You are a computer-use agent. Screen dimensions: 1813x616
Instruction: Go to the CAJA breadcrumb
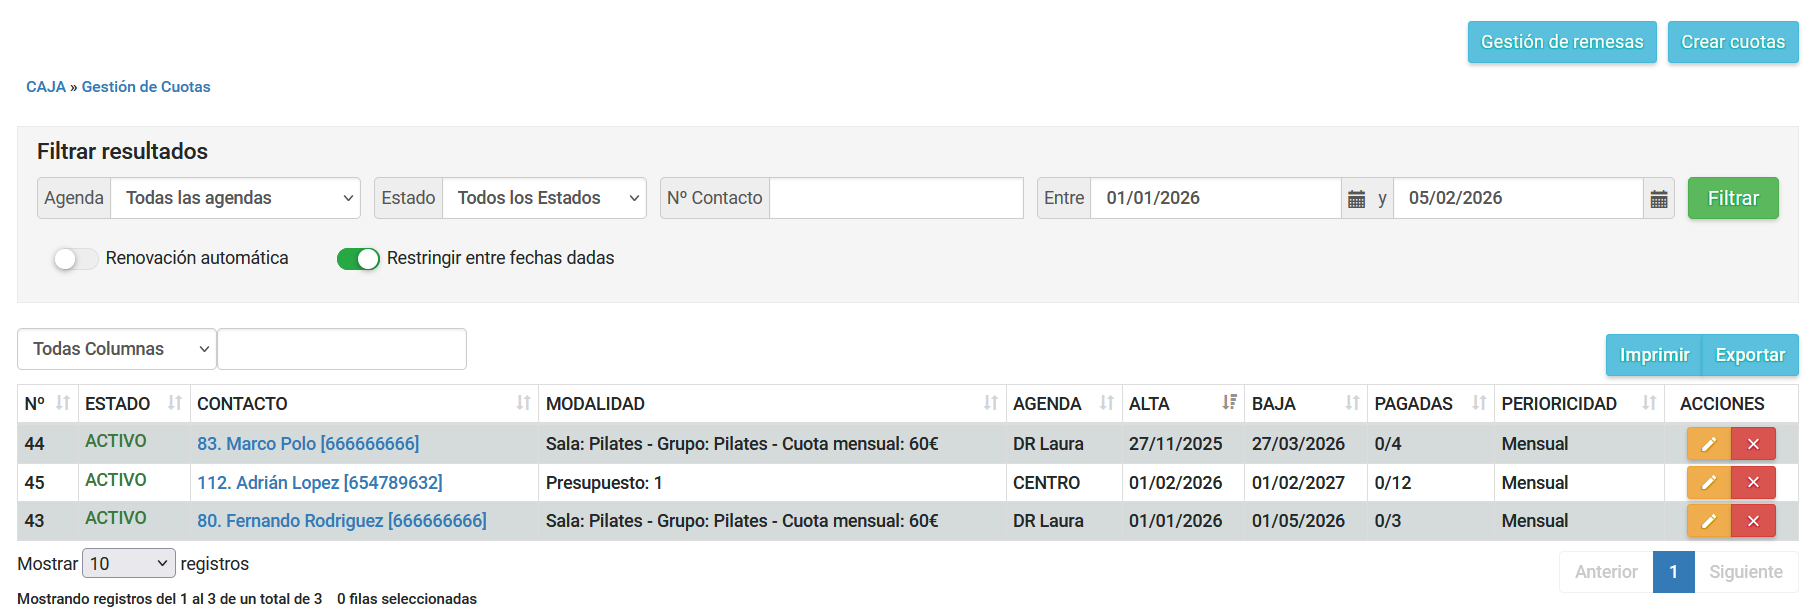[45, 87]
